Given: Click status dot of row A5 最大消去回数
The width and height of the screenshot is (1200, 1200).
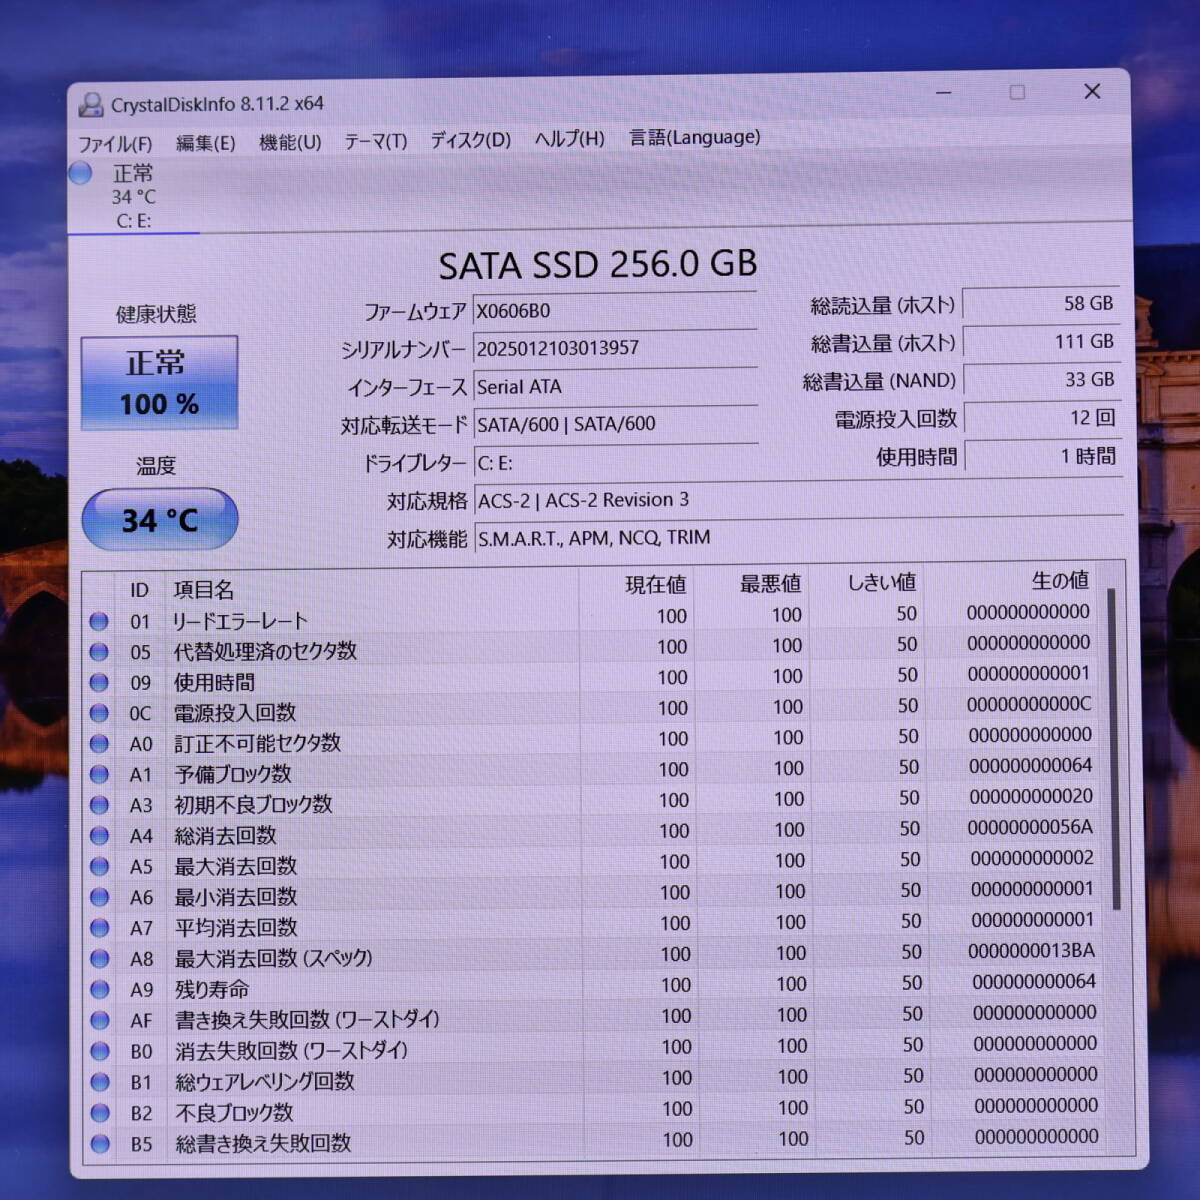Looking at the screenshot, I should click(99, 866).
